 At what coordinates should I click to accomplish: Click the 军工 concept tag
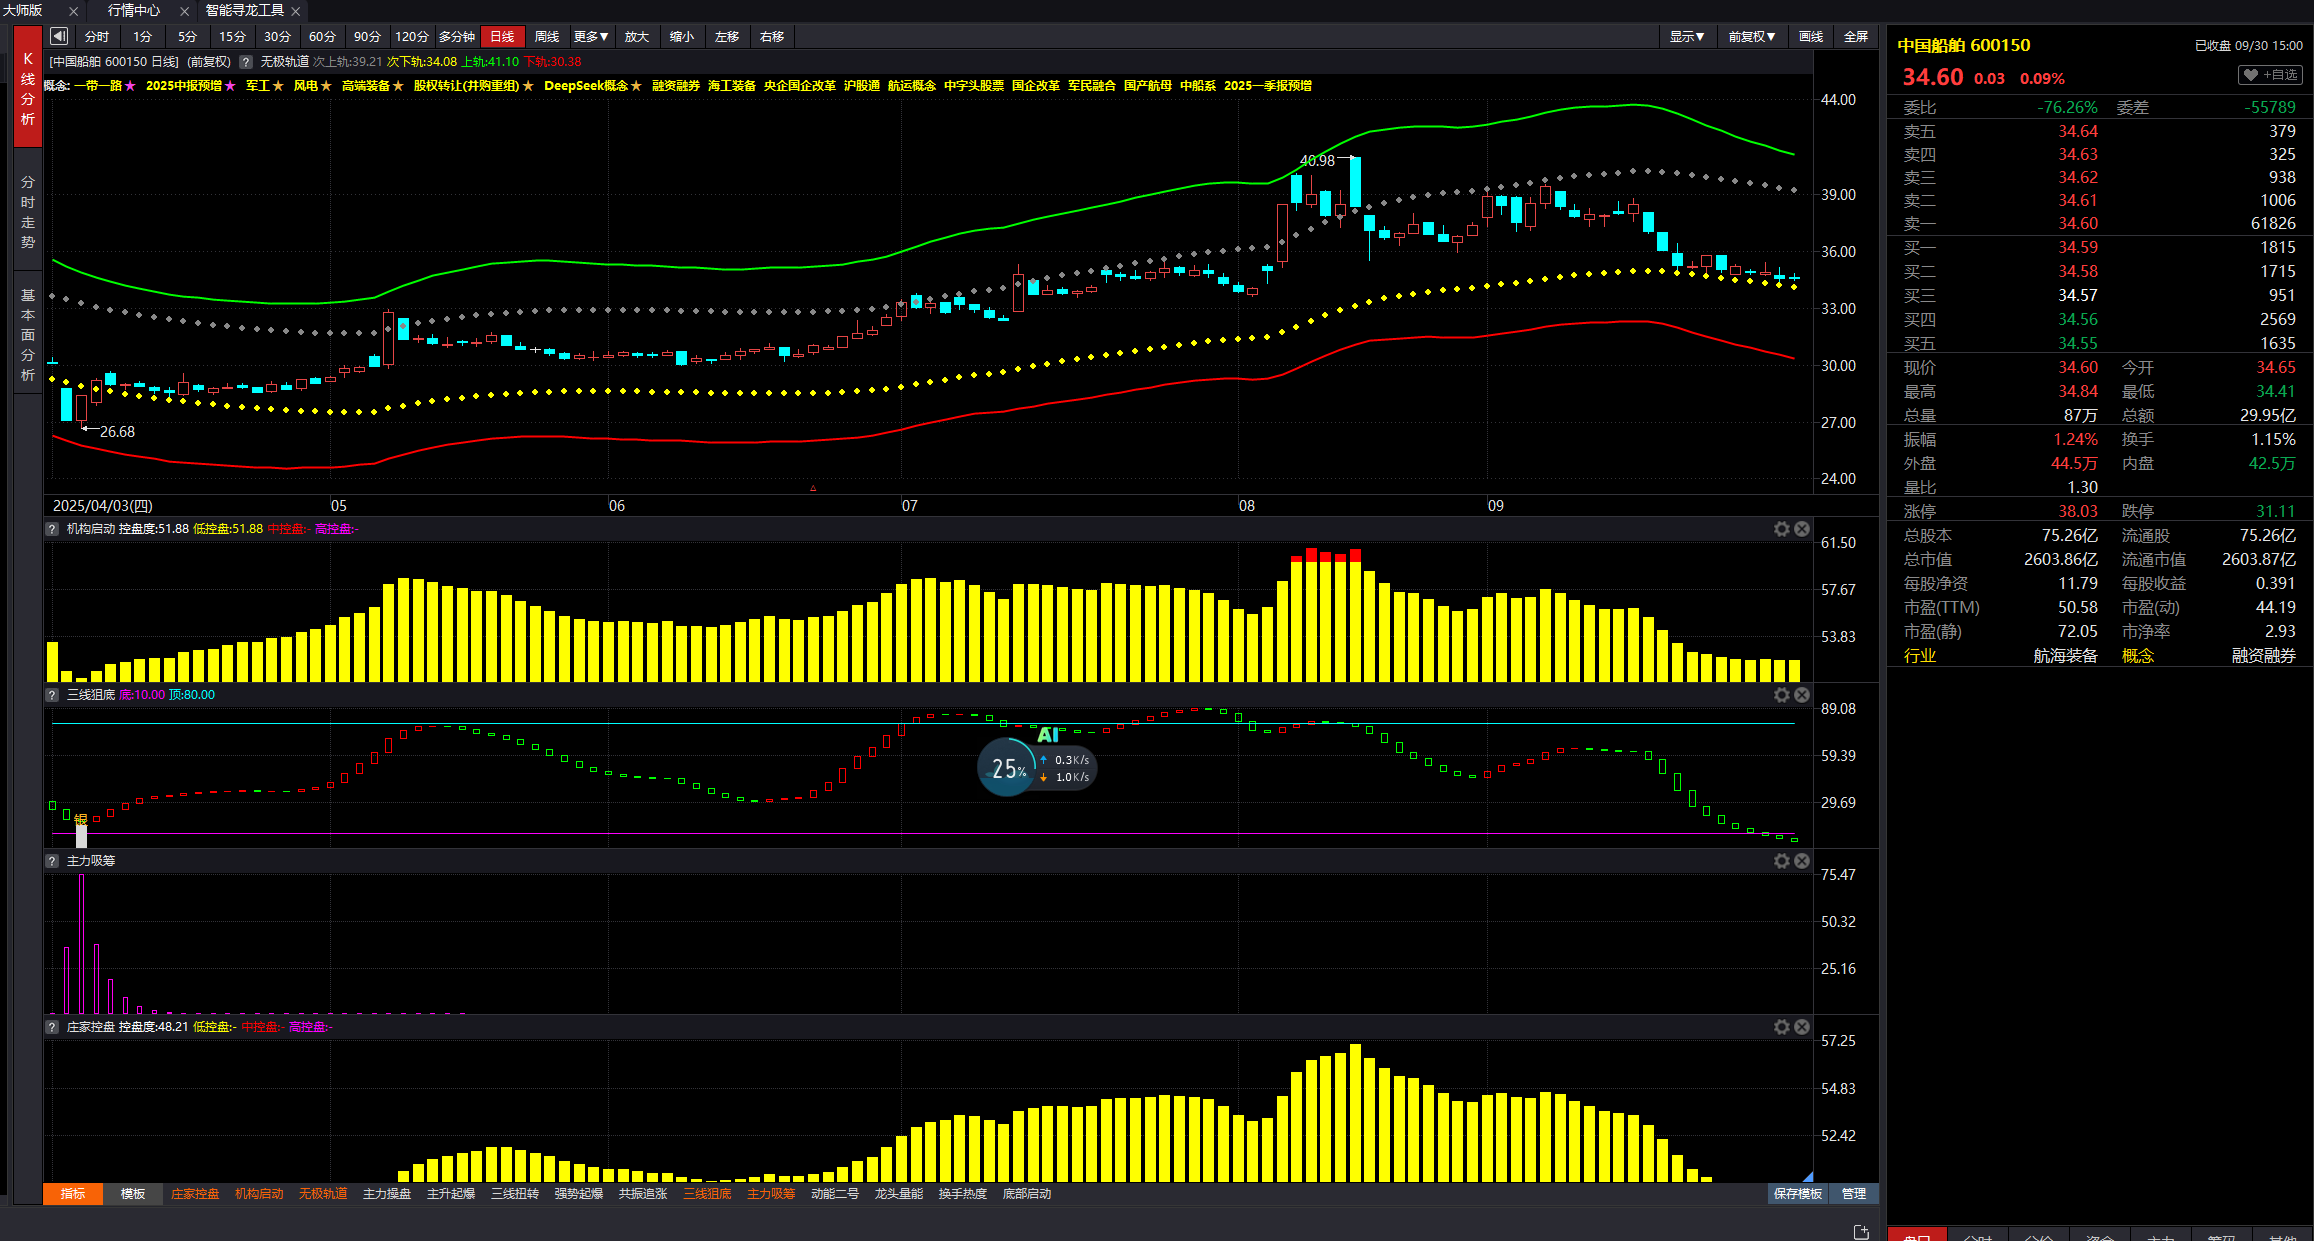(258, 86)
